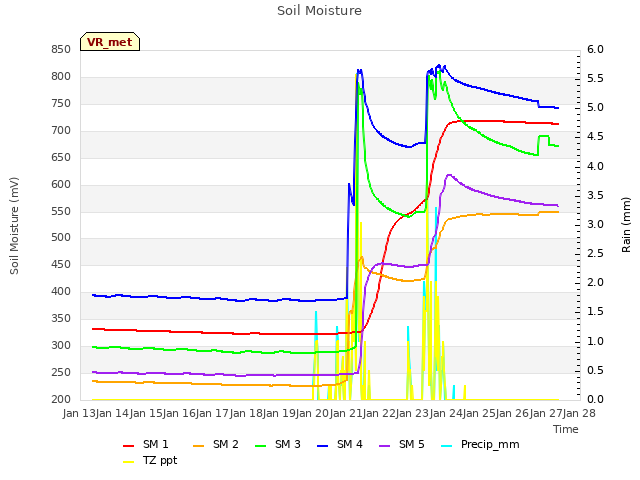The width and height of the screenshot is (640, 480).
Task: Click purple SM 5 legend color marker
Action: [x=384, y=446]
